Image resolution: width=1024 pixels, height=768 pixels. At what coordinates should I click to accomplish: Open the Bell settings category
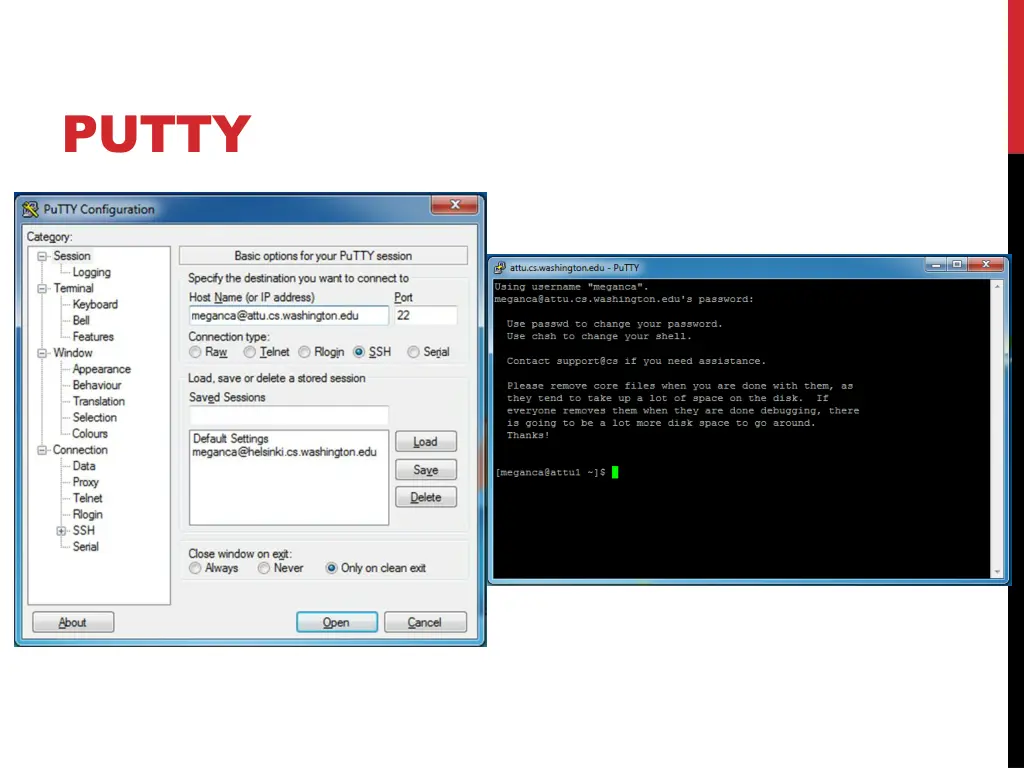(x=81, y=321)
